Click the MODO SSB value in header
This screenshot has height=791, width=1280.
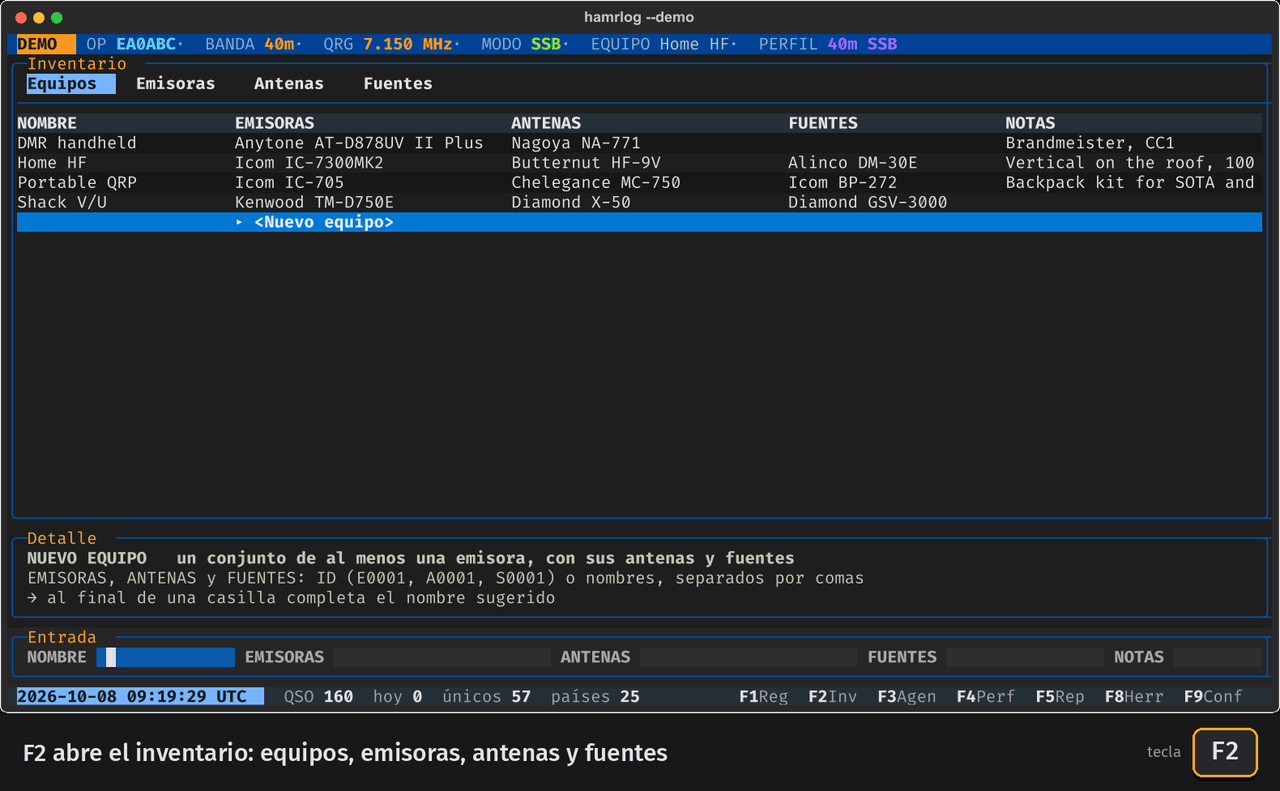click(x=546, y=44)
